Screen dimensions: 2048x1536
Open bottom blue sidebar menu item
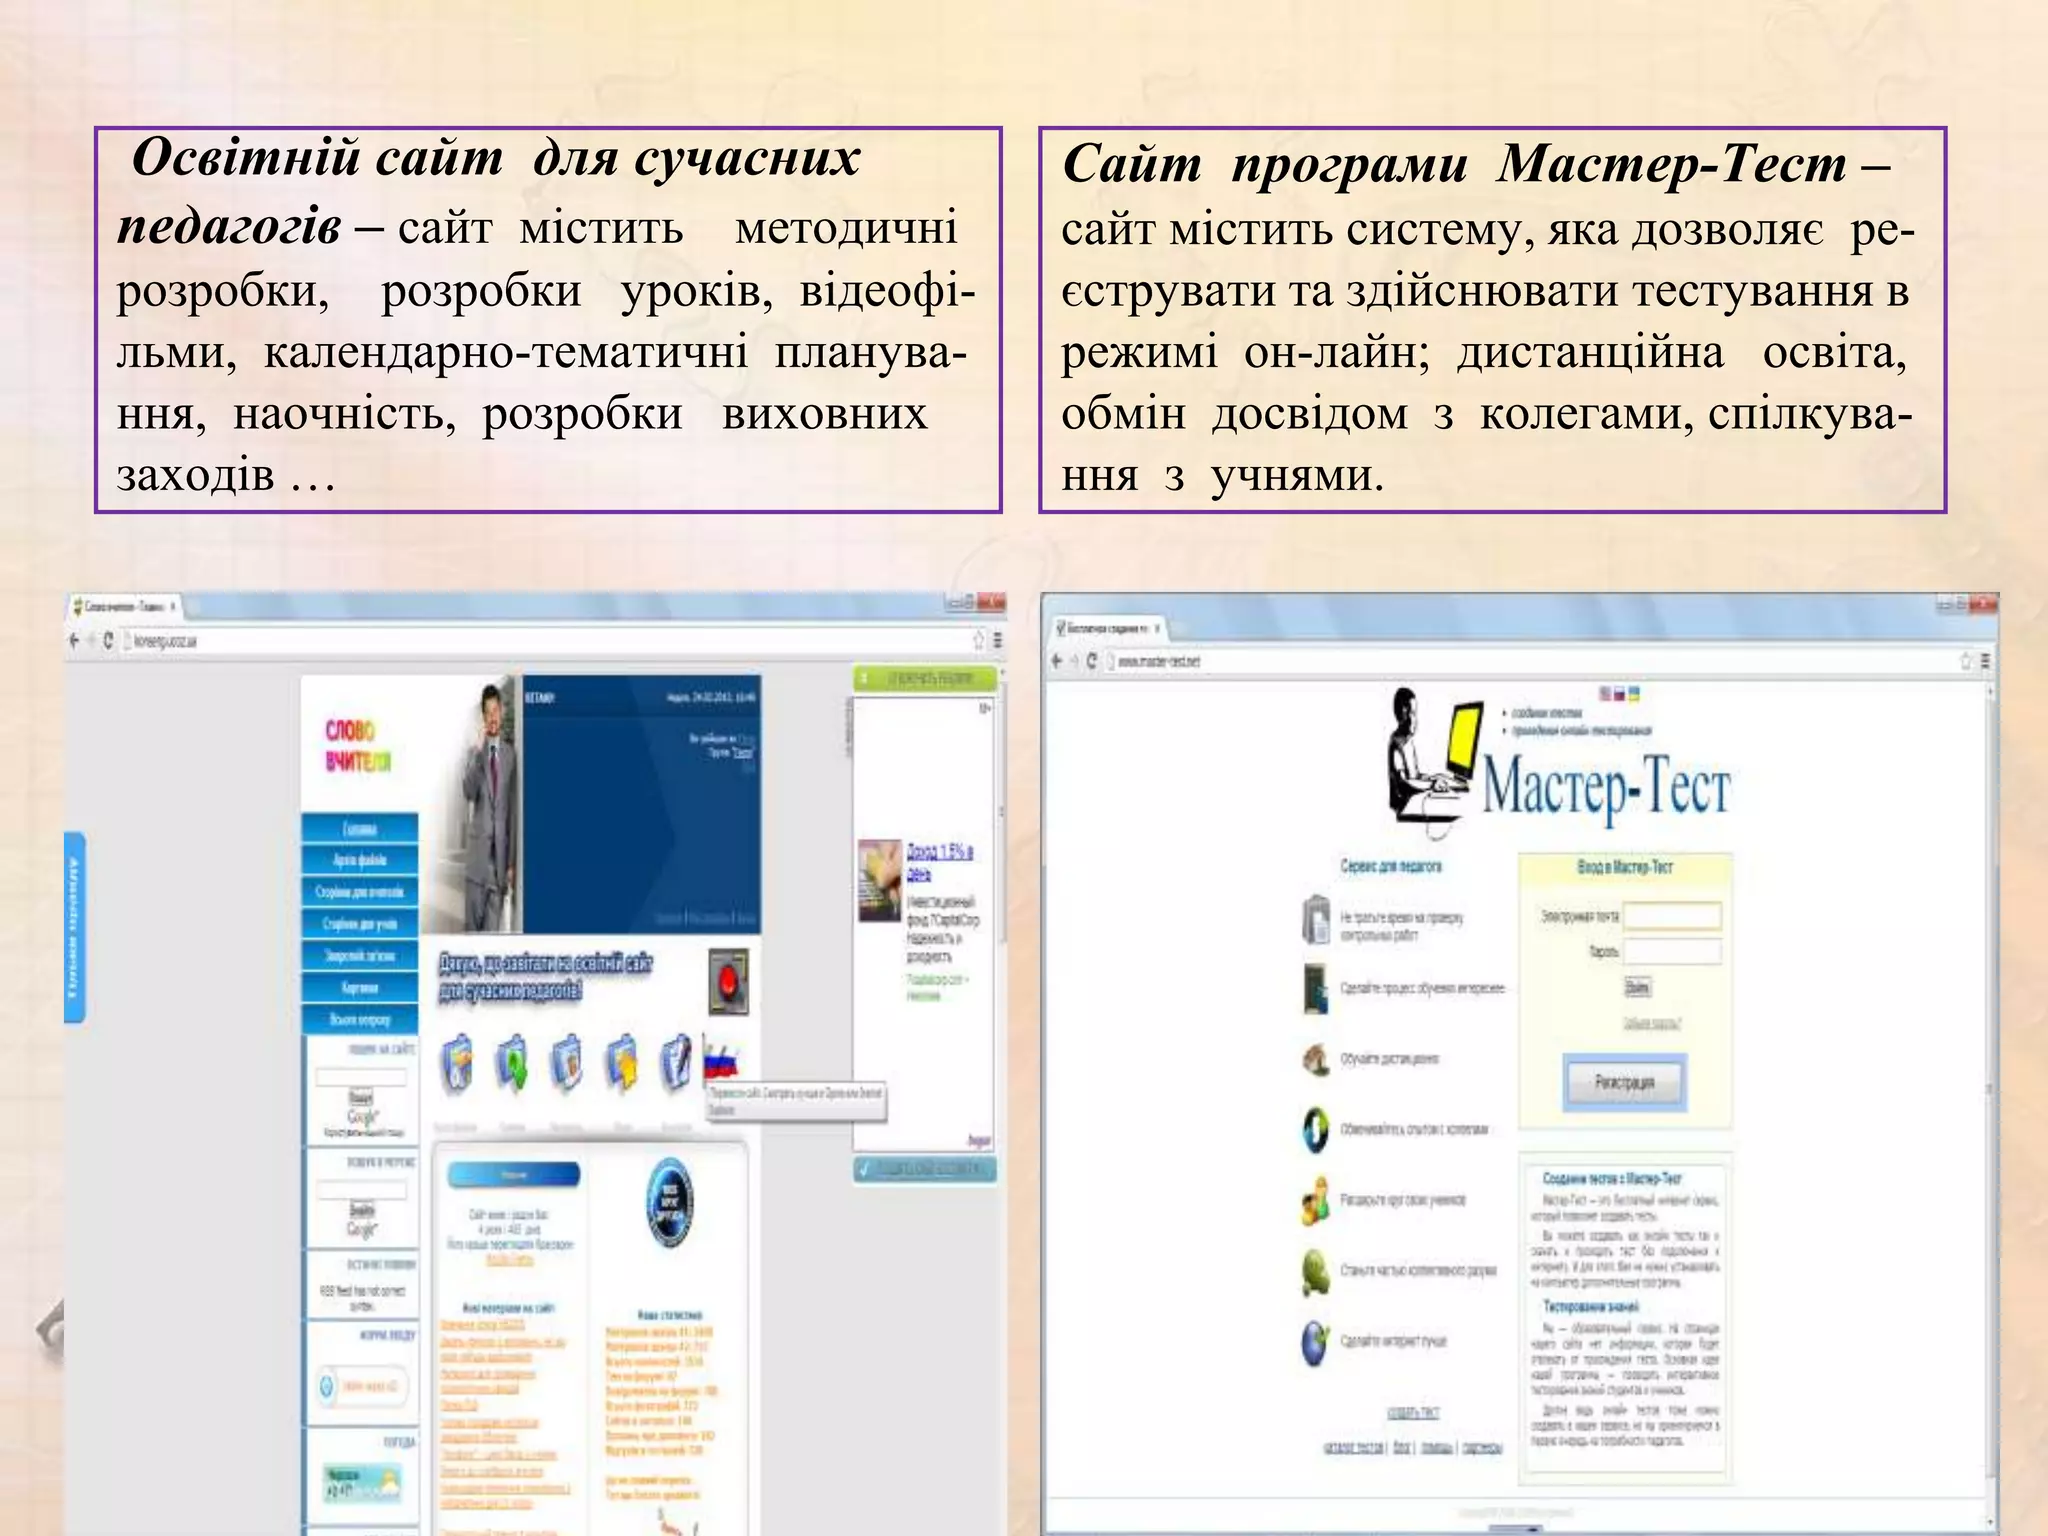coord(360,1020)
